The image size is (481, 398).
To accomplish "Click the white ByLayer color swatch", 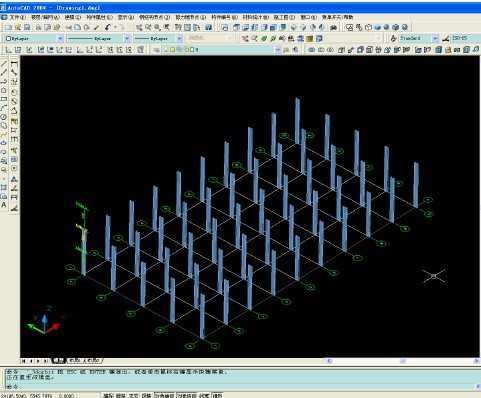I will pos(9,39).
